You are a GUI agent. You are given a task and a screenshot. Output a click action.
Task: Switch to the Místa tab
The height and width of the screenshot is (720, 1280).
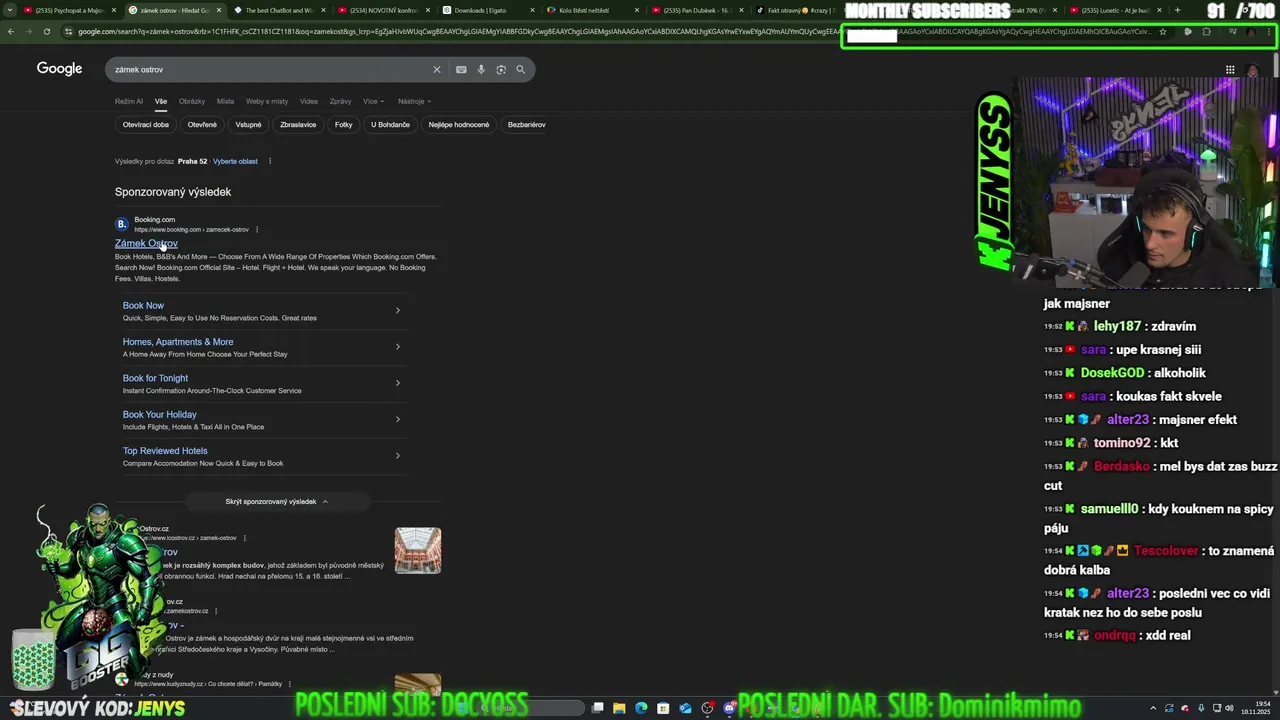tap(226, 101)
